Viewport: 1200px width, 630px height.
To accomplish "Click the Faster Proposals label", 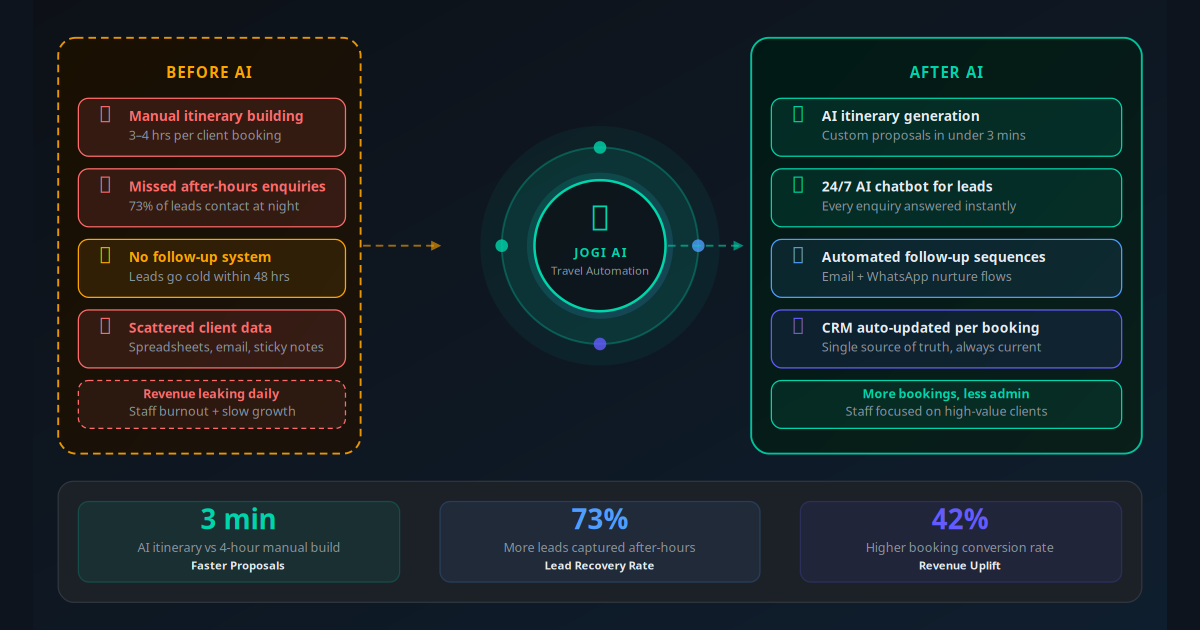I will [238, 566].
